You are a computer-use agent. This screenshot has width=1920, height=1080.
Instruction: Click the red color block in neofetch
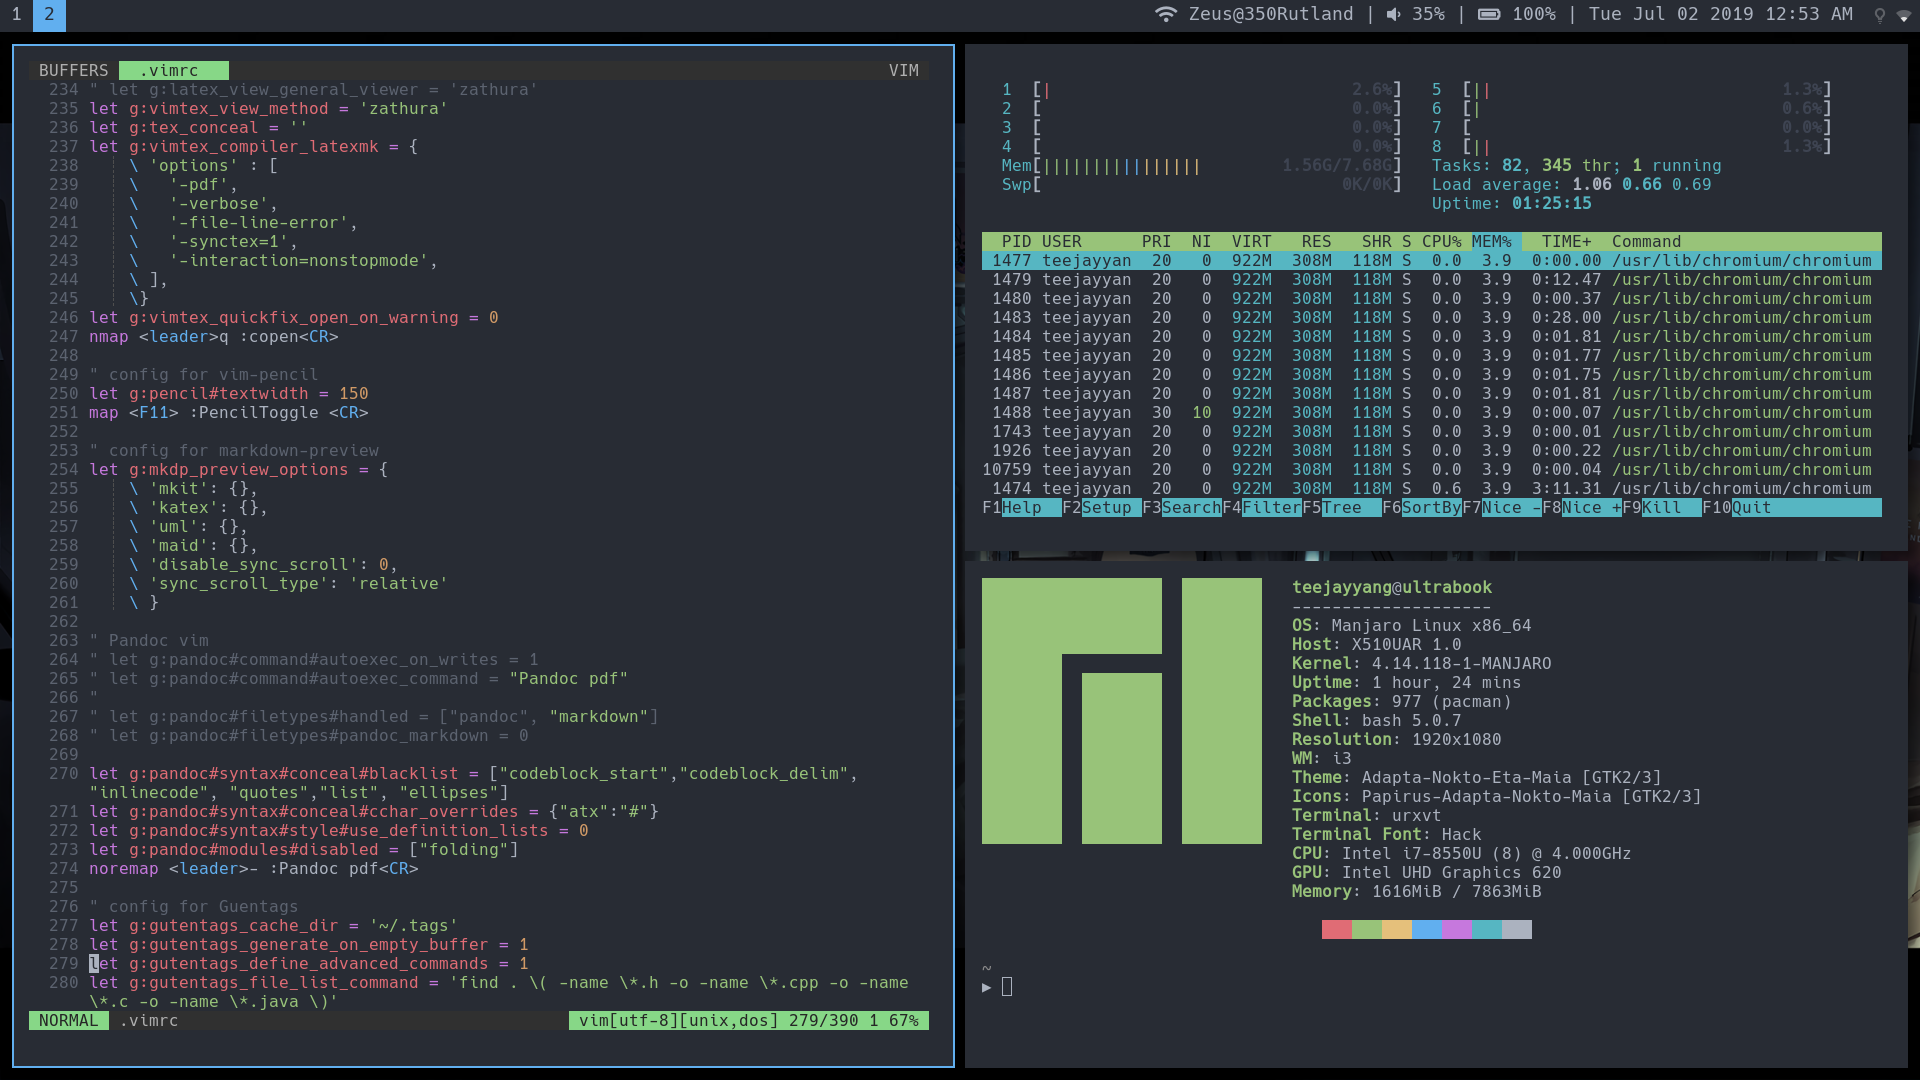pos(1336,930)
